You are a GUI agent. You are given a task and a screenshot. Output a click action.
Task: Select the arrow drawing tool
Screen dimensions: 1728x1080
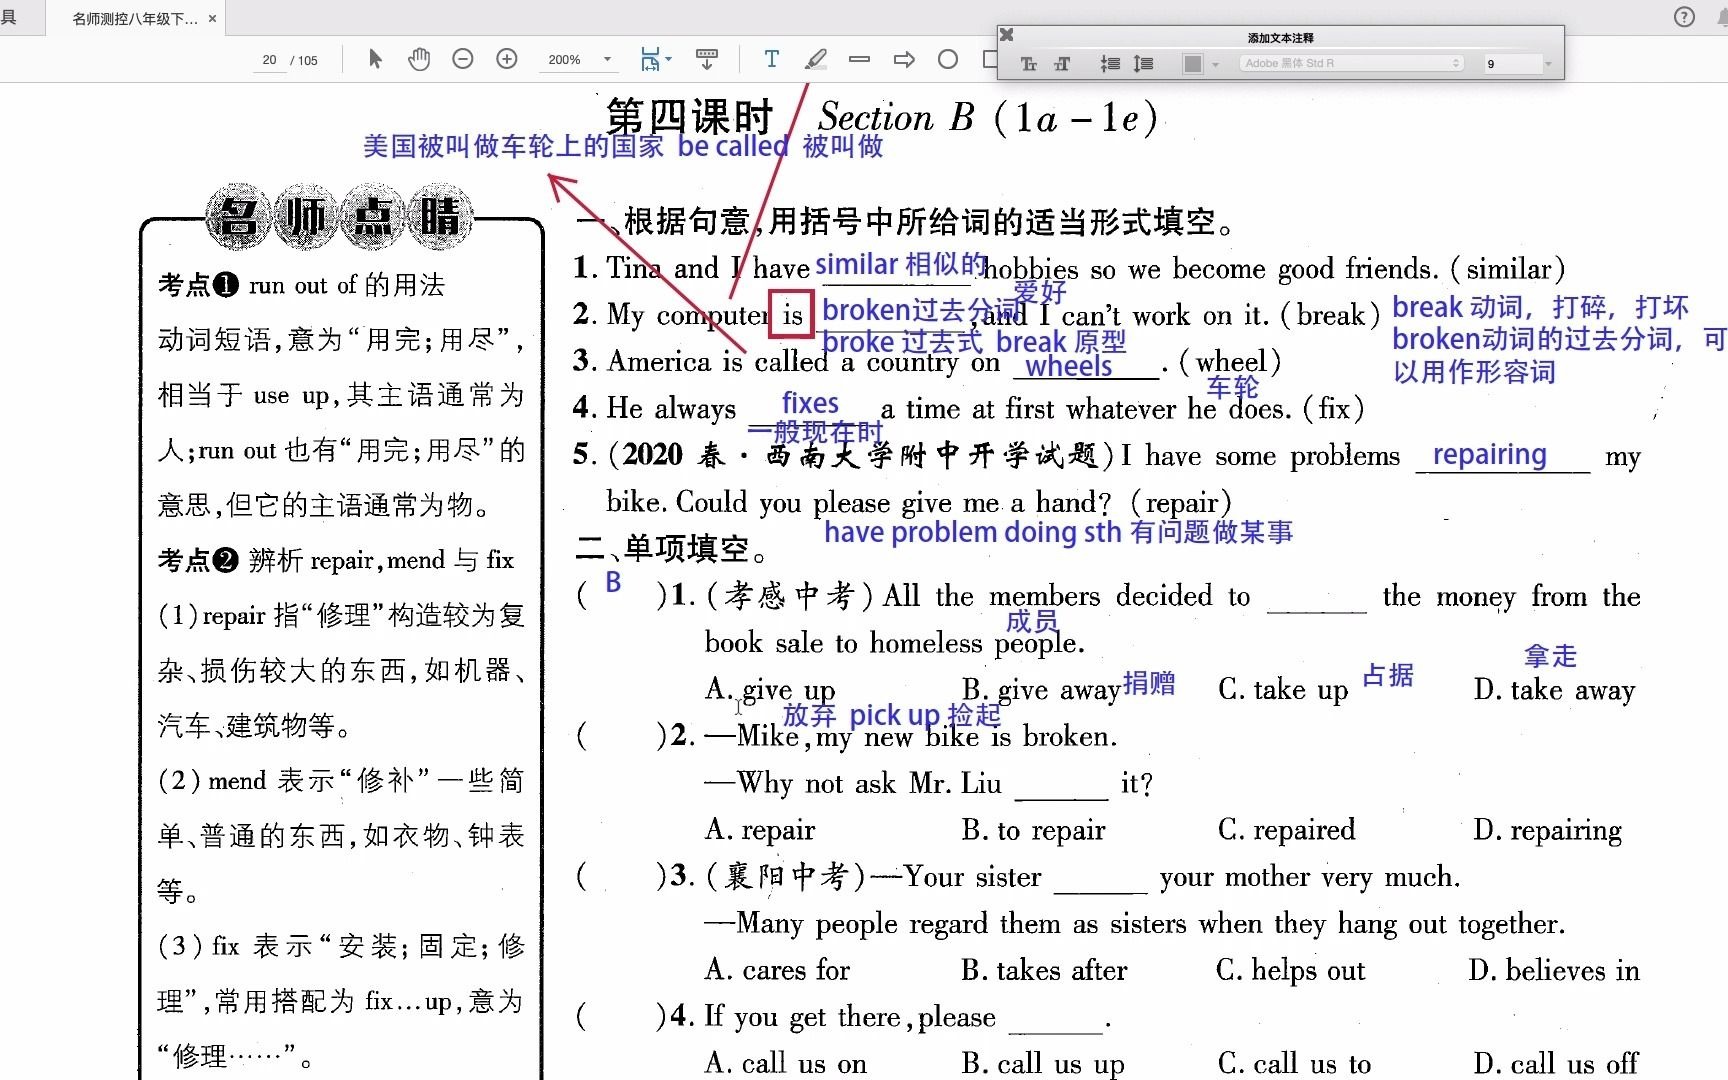point(904,59)
